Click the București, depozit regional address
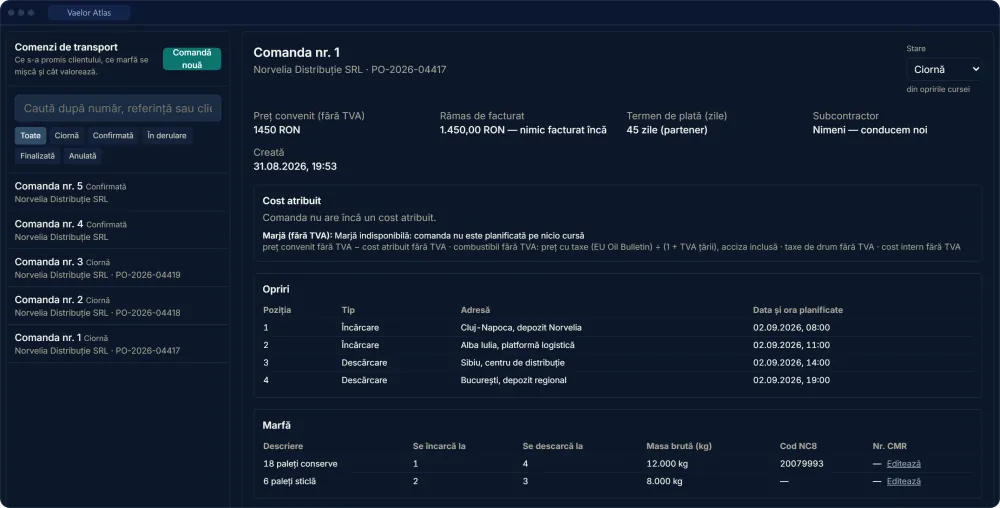 click(513, 380)
